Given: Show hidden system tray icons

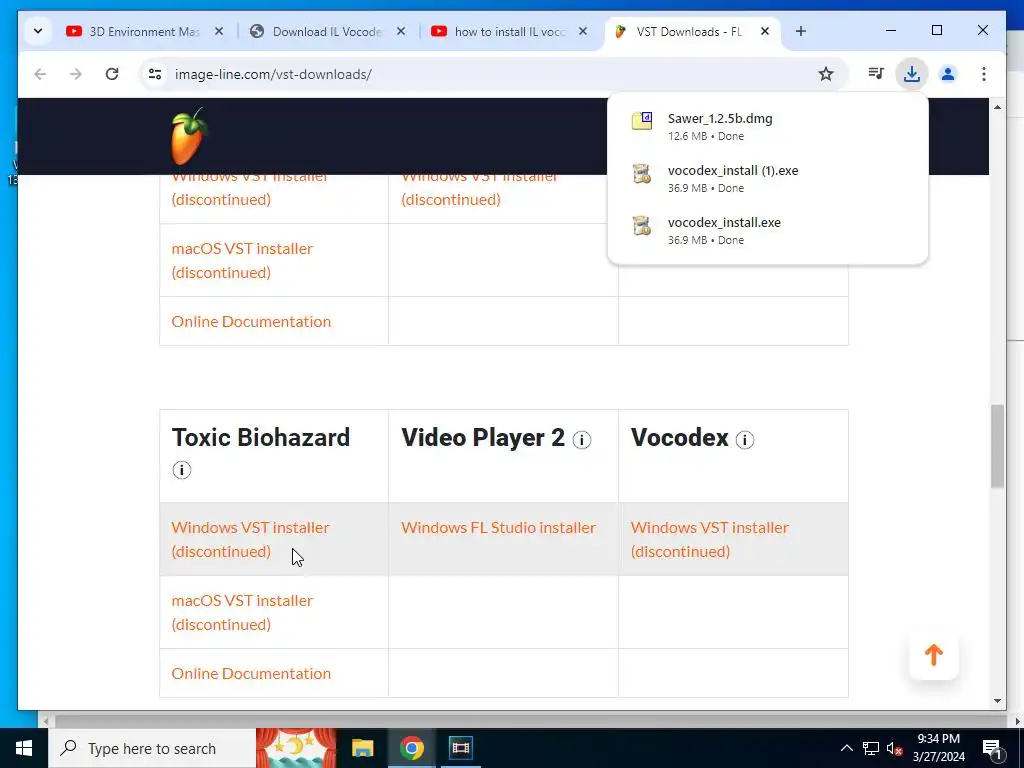Looking at the screenshot, I should pos(846,748).
